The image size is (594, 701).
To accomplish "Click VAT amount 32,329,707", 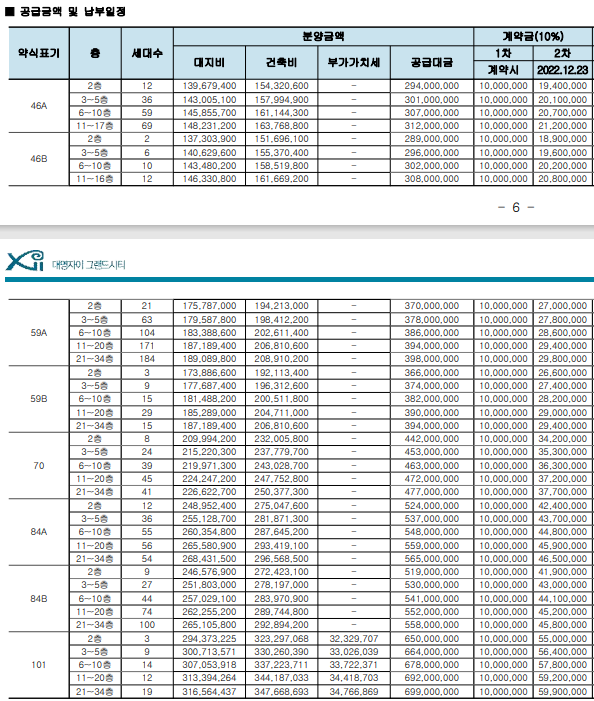I will tap(354, 639).
